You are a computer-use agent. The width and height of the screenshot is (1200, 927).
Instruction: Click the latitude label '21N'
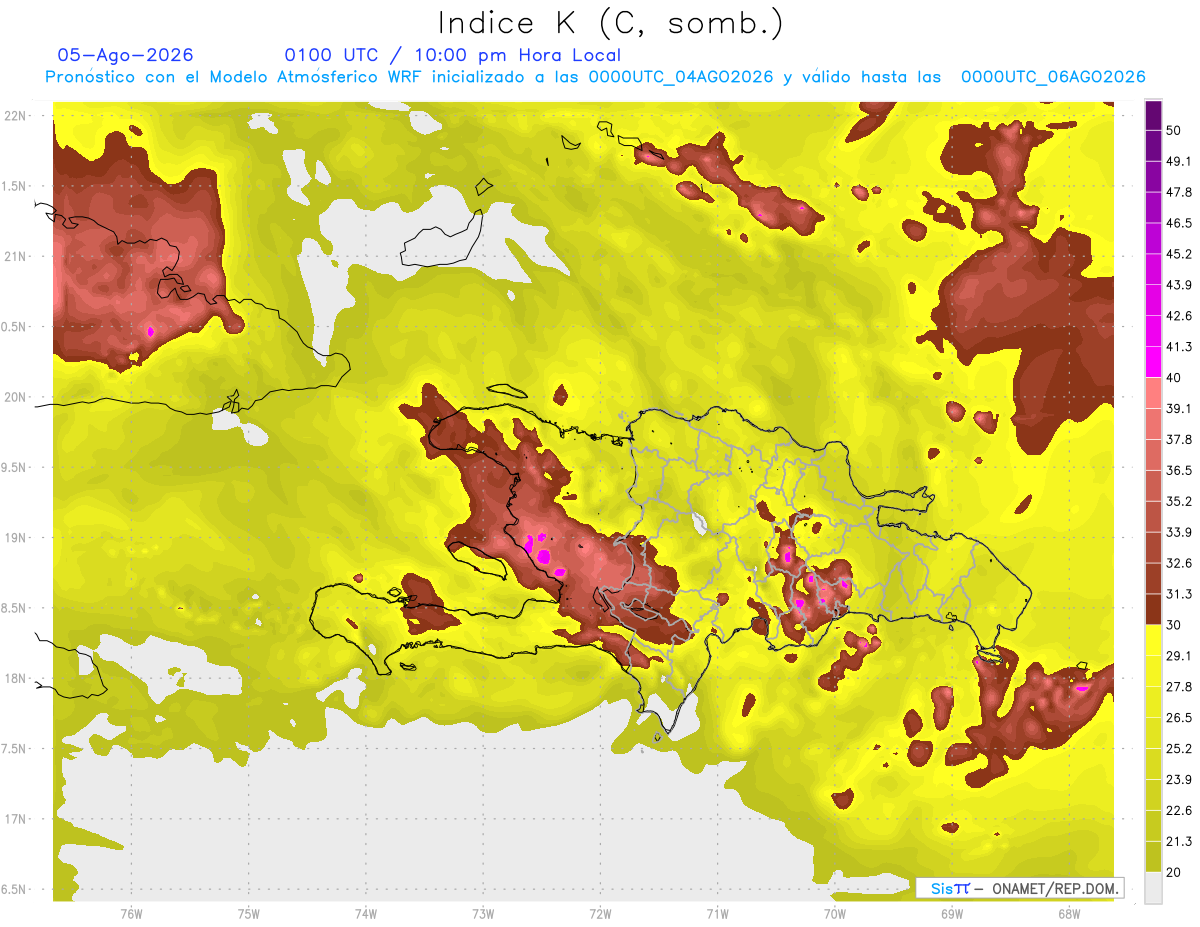click(16, 257)
